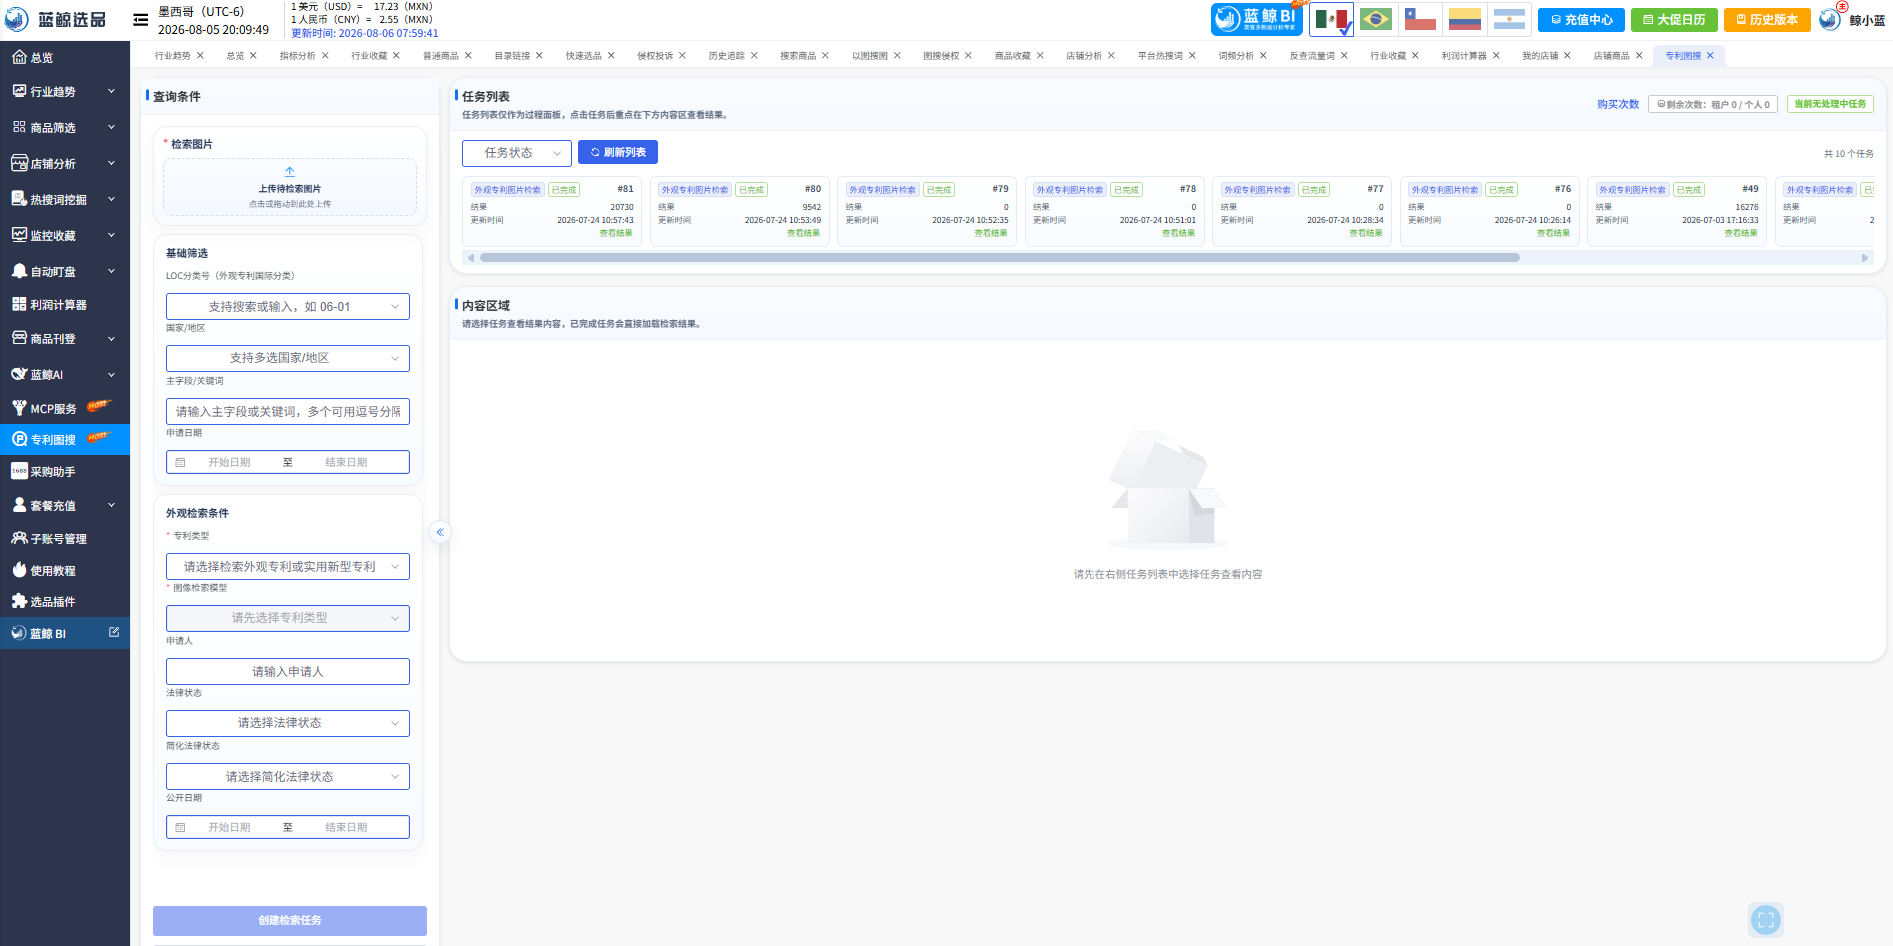Viewport: 1893px width, 946px height.
Task: Select the Mexico flag site
Action: (1331, 19)
